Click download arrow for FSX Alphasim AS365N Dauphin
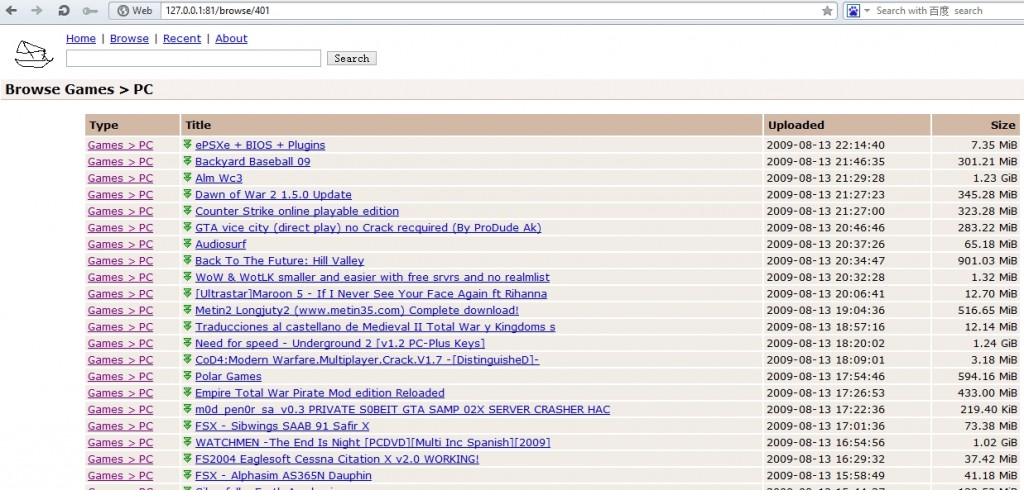1024x490 pixels. point(187,475)
